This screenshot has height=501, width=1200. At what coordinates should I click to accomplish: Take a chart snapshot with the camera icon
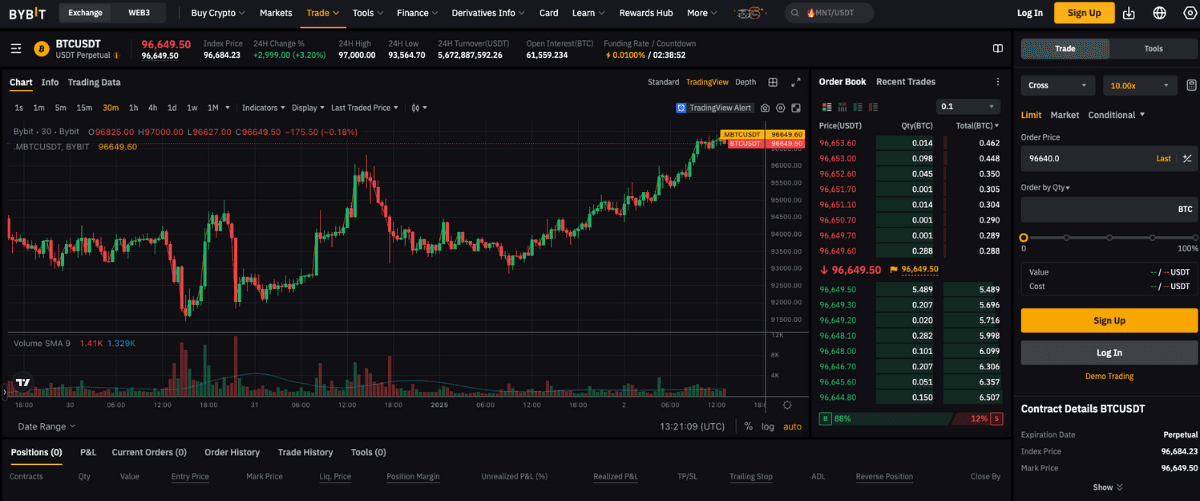pos(765,107)
